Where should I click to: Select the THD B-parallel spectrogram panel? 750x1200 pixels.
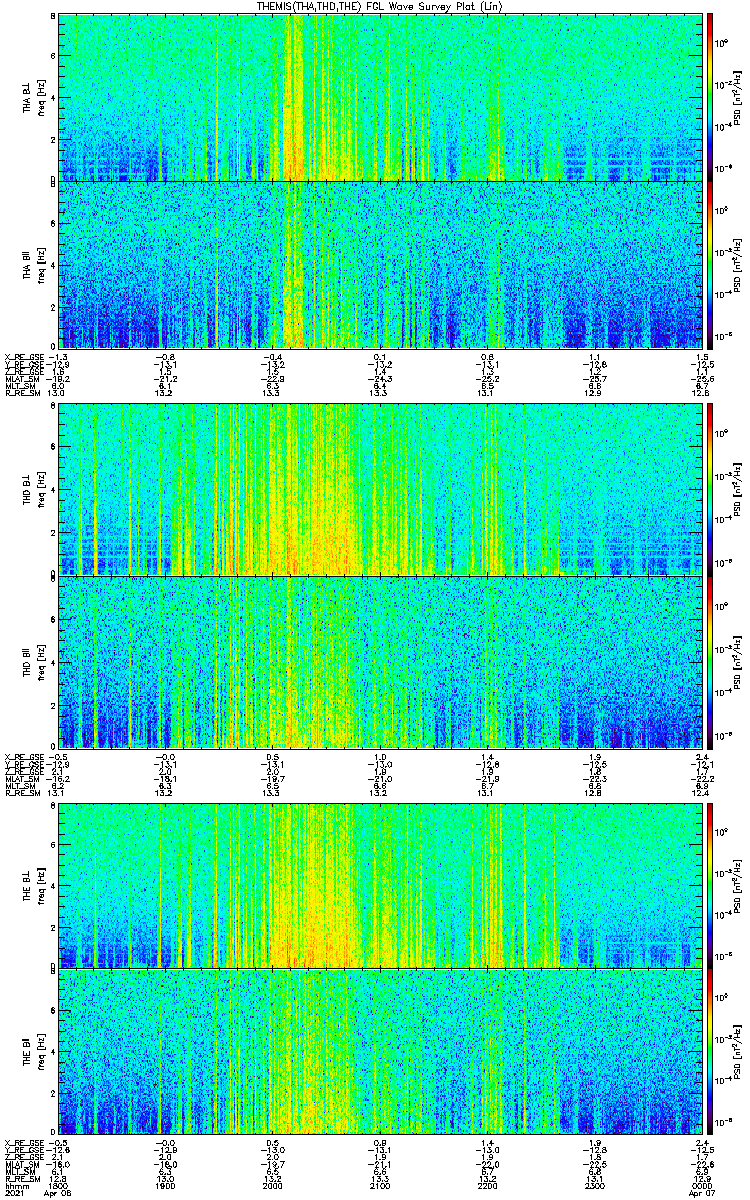pyautogui.click(x=380, y=662)
